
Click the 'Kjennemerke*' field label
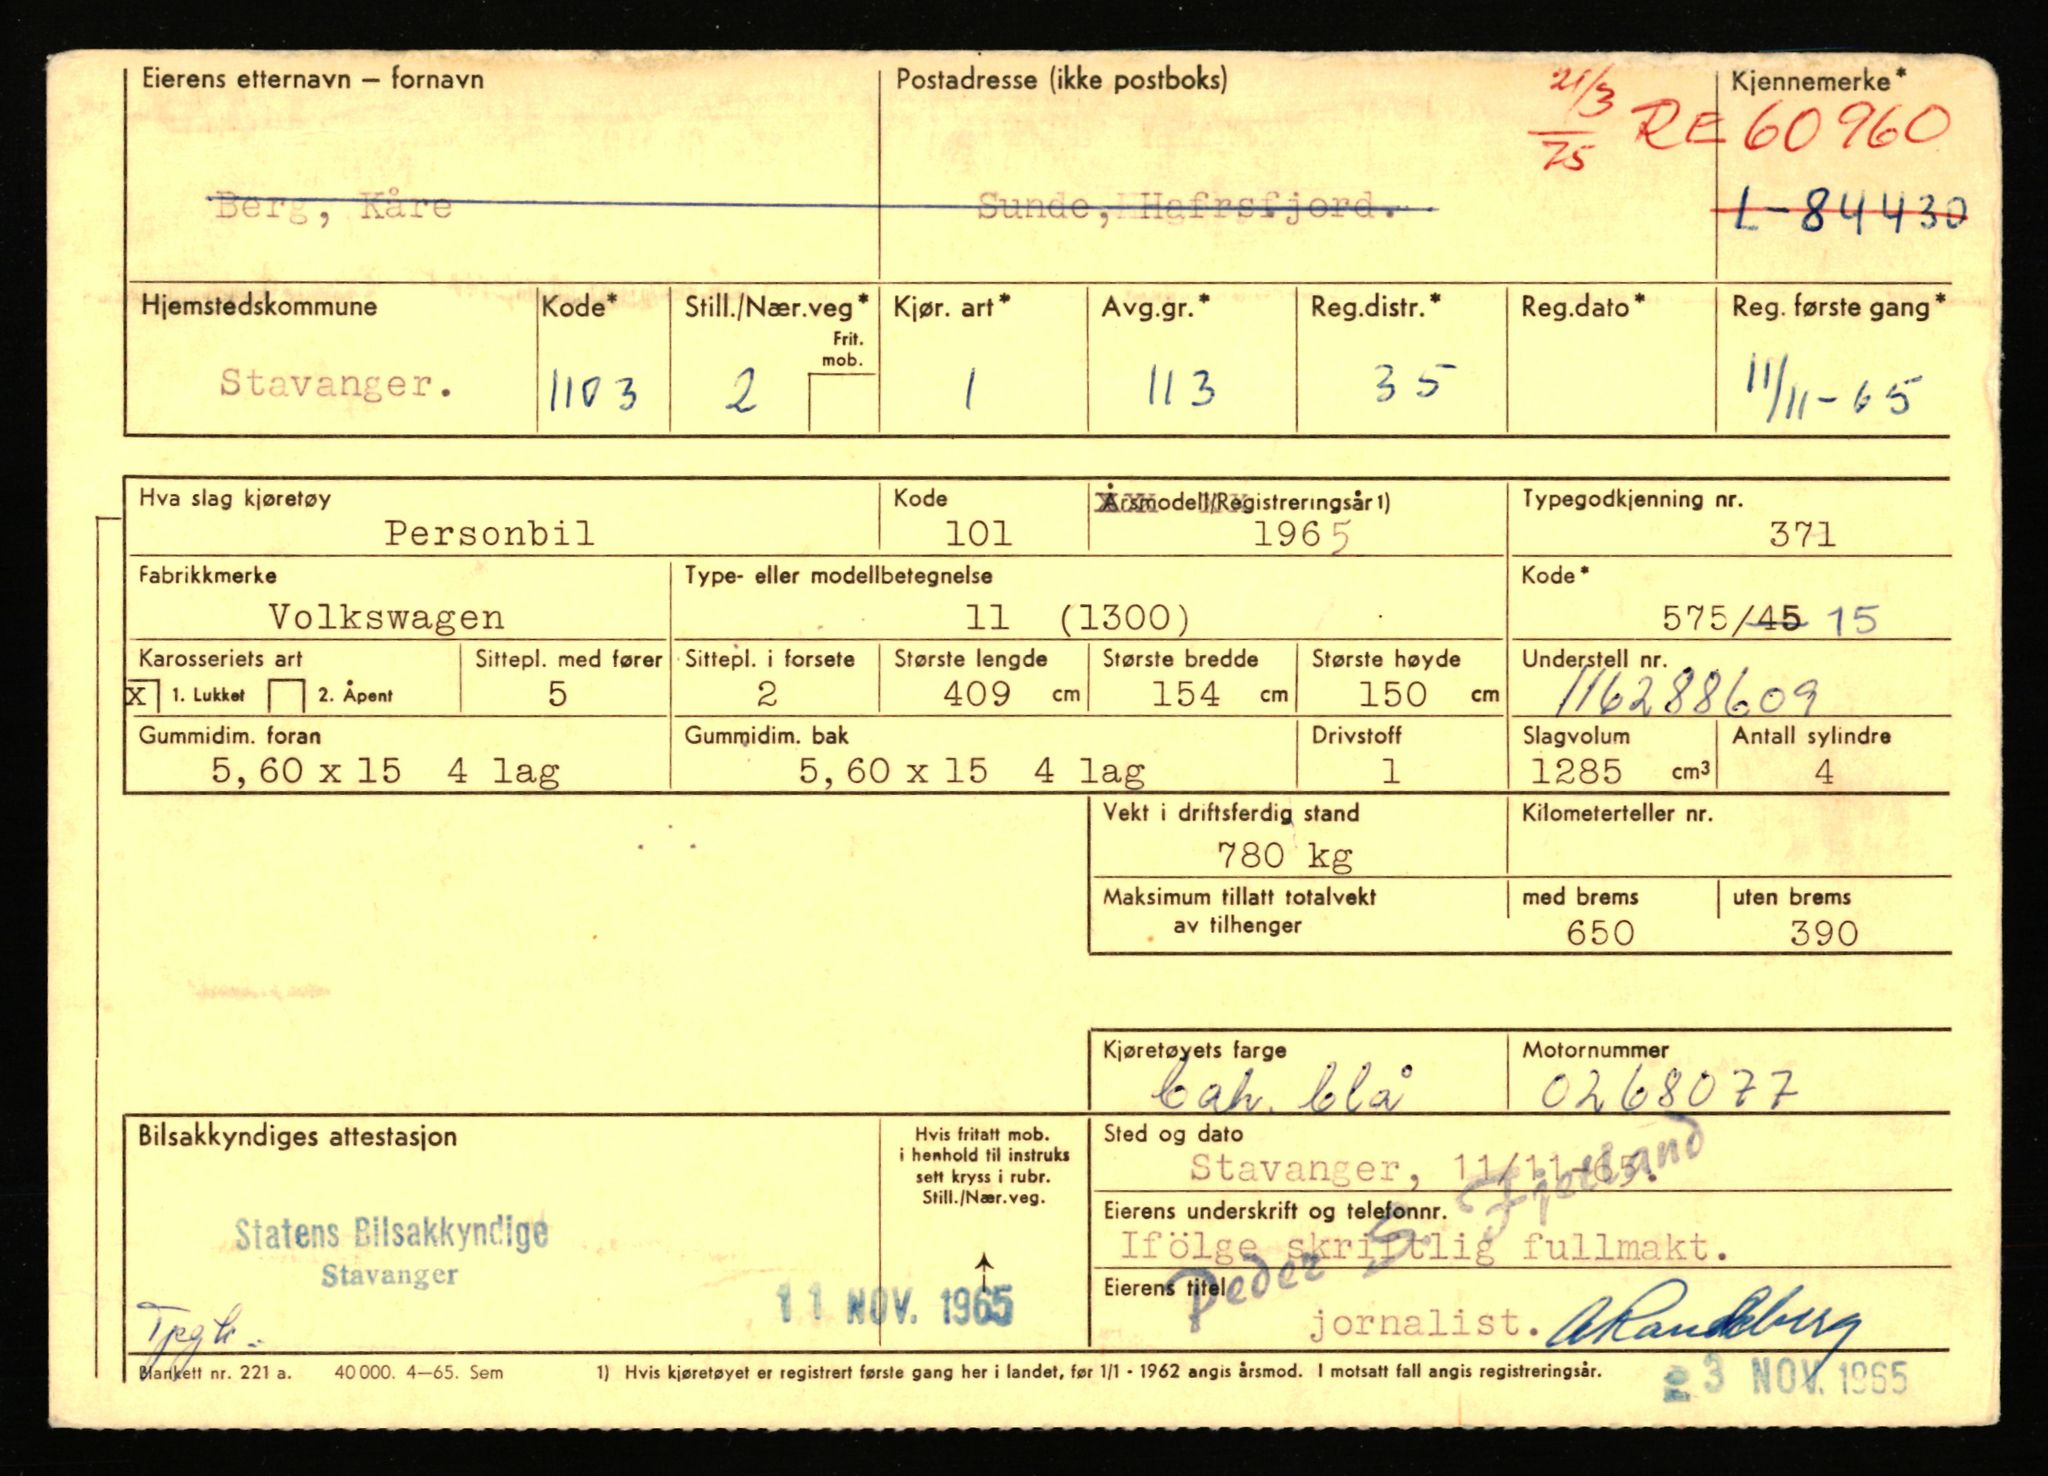[1818, 81]
